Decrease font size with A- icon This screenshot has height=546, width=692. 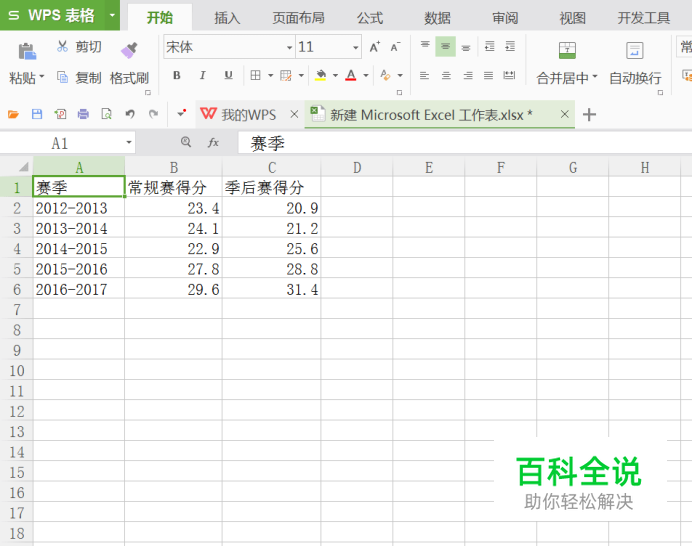(x=395, y=47)
